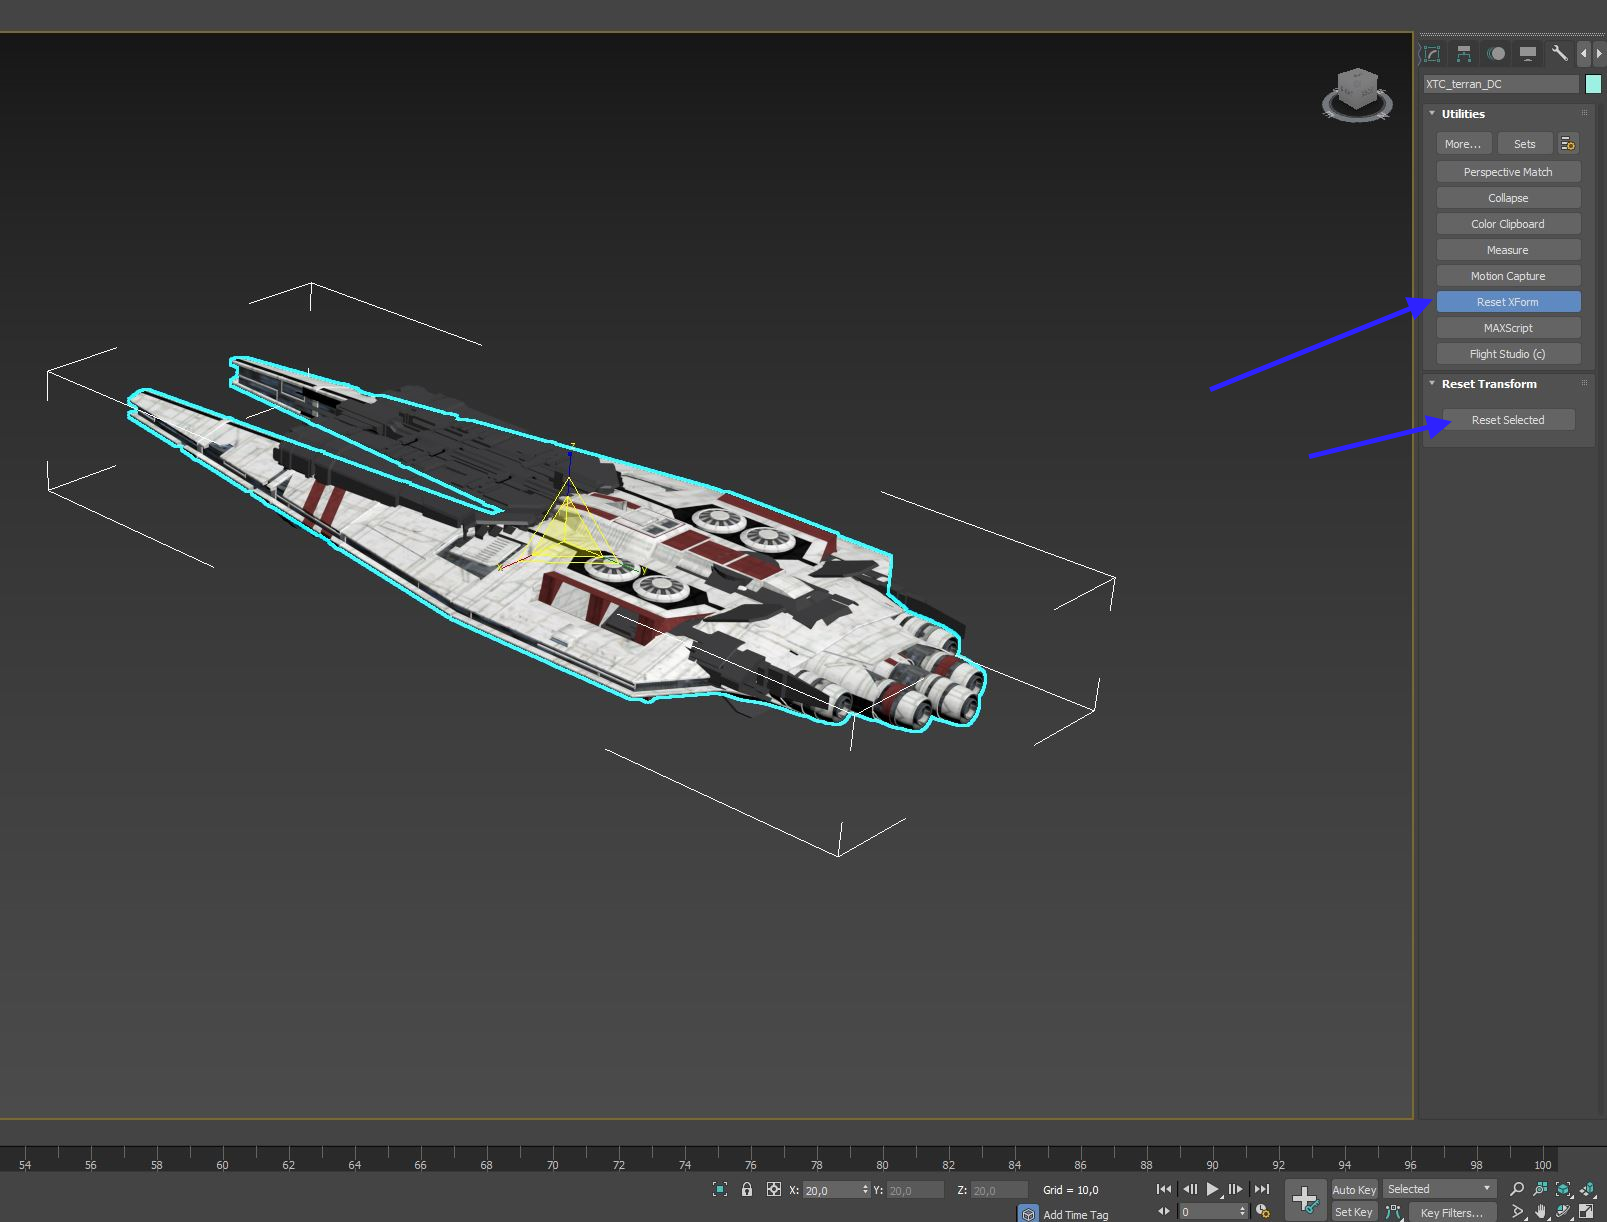This screenshot has width=1607, height=1222.
Task: Click the XTC_terran_DC object name field
Action: pos(1501,84)
